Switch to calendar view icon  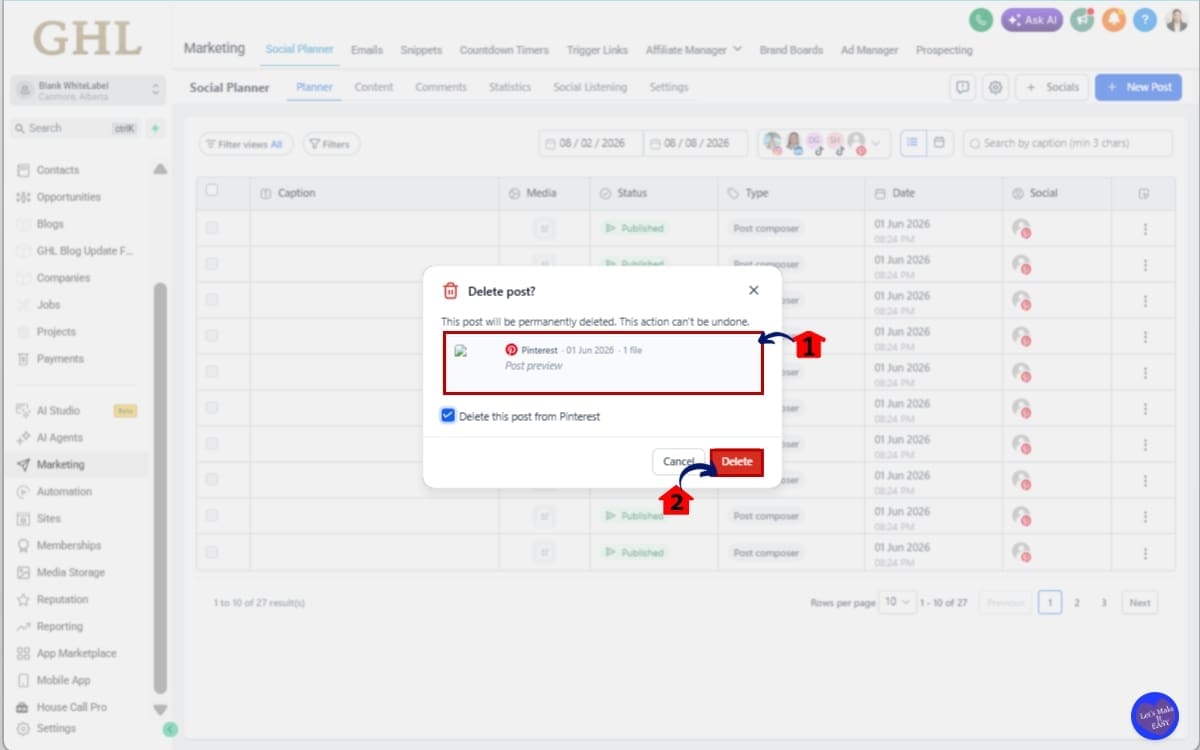pos(939,143)
